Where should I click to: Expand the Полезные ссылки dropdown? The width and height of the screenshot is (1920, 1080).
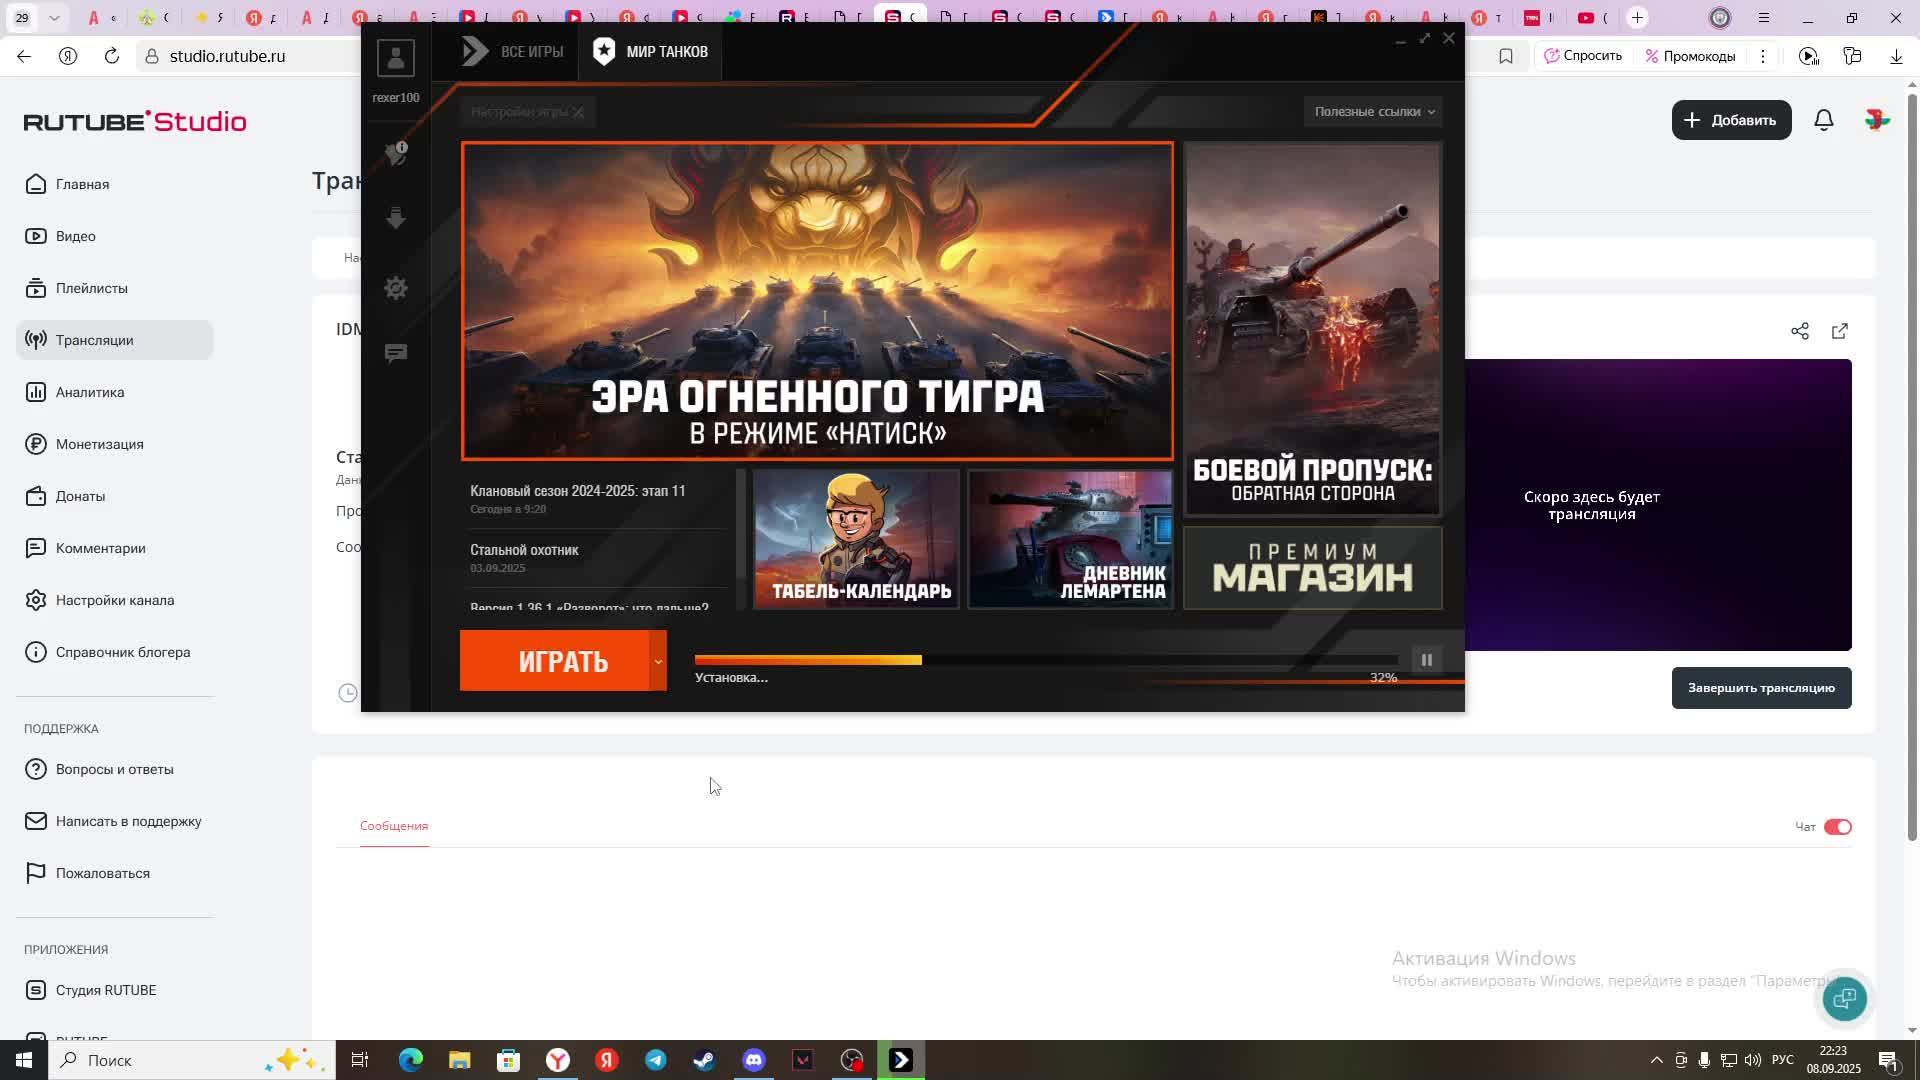tap(1374, 112)
